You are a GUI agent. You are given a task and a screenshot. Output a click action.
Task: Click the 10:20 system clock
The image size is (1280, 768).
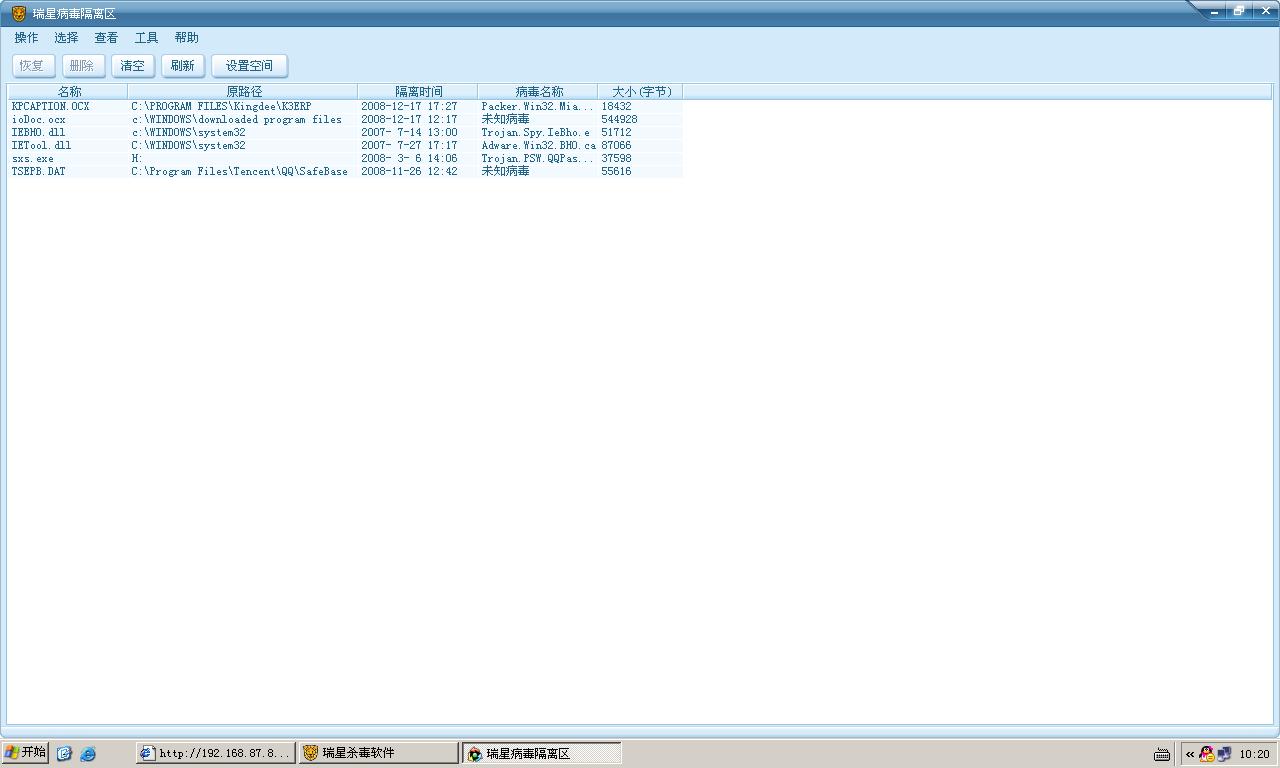pyautogui.click(x=1254, y=754)
